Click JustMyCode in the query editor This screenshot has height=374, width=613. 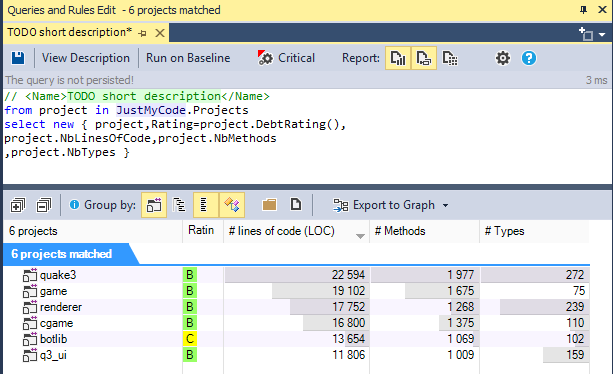[x=151, y=111]
